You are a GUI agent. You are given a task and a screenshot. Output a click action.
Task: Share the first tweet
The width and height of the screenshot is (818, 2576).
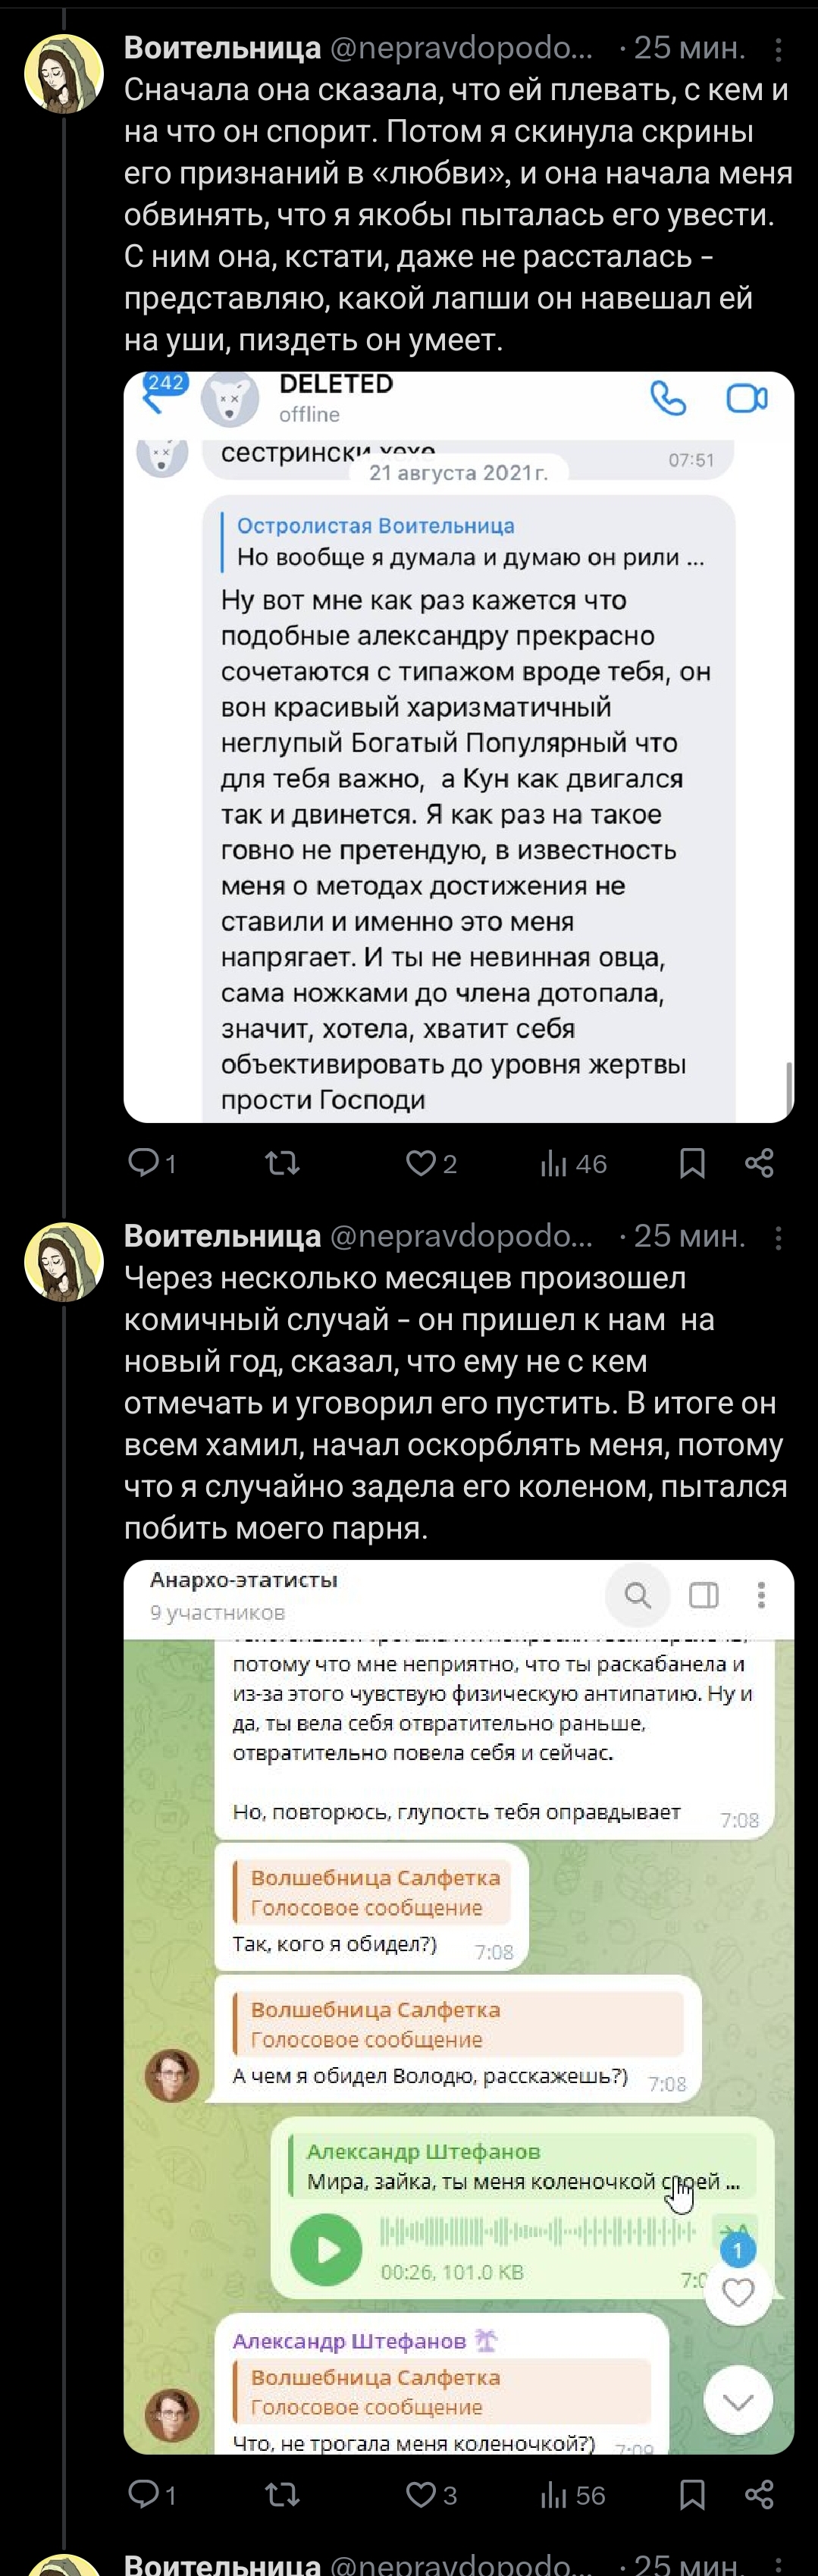760,1163
